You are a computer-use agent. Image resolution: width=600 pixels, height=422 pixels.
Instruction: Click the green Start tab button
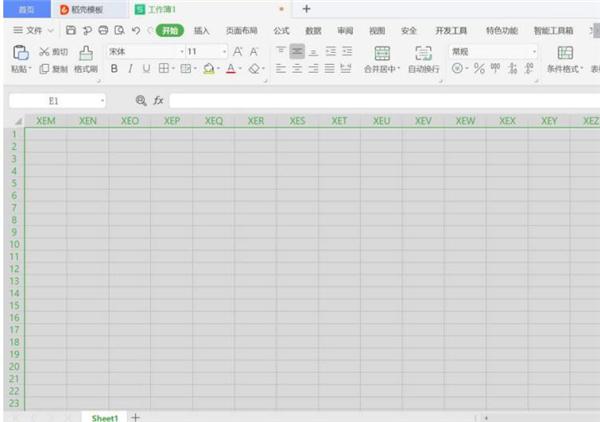tap(170, 31)
